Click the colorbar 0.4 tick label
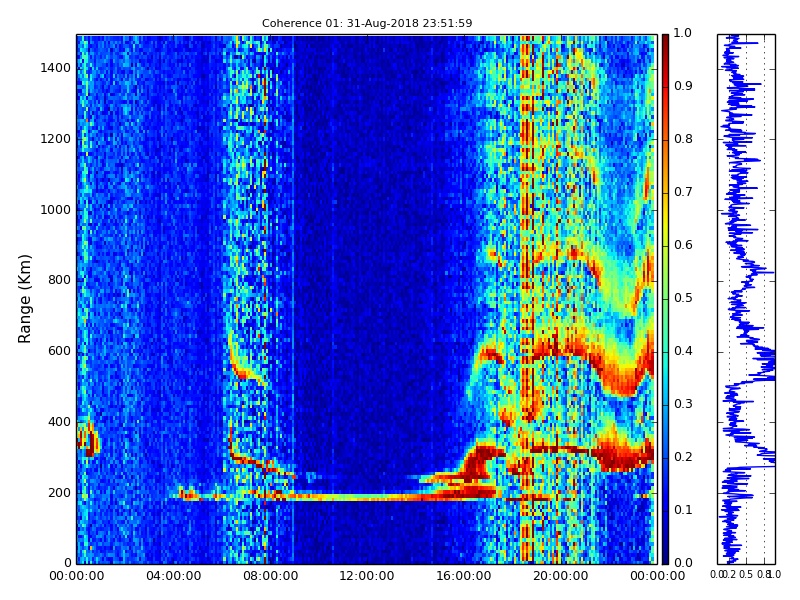800x600 pixels. coord(683,351)
